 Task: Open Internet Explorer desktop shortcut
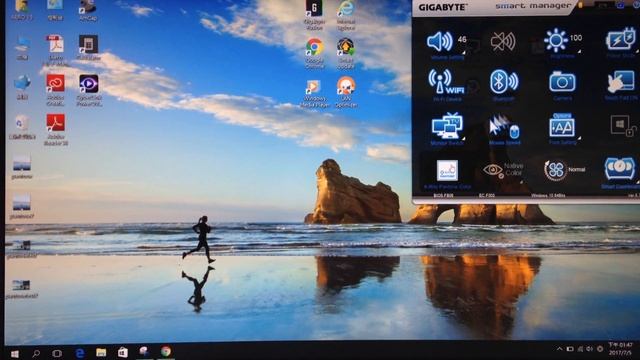346,9
